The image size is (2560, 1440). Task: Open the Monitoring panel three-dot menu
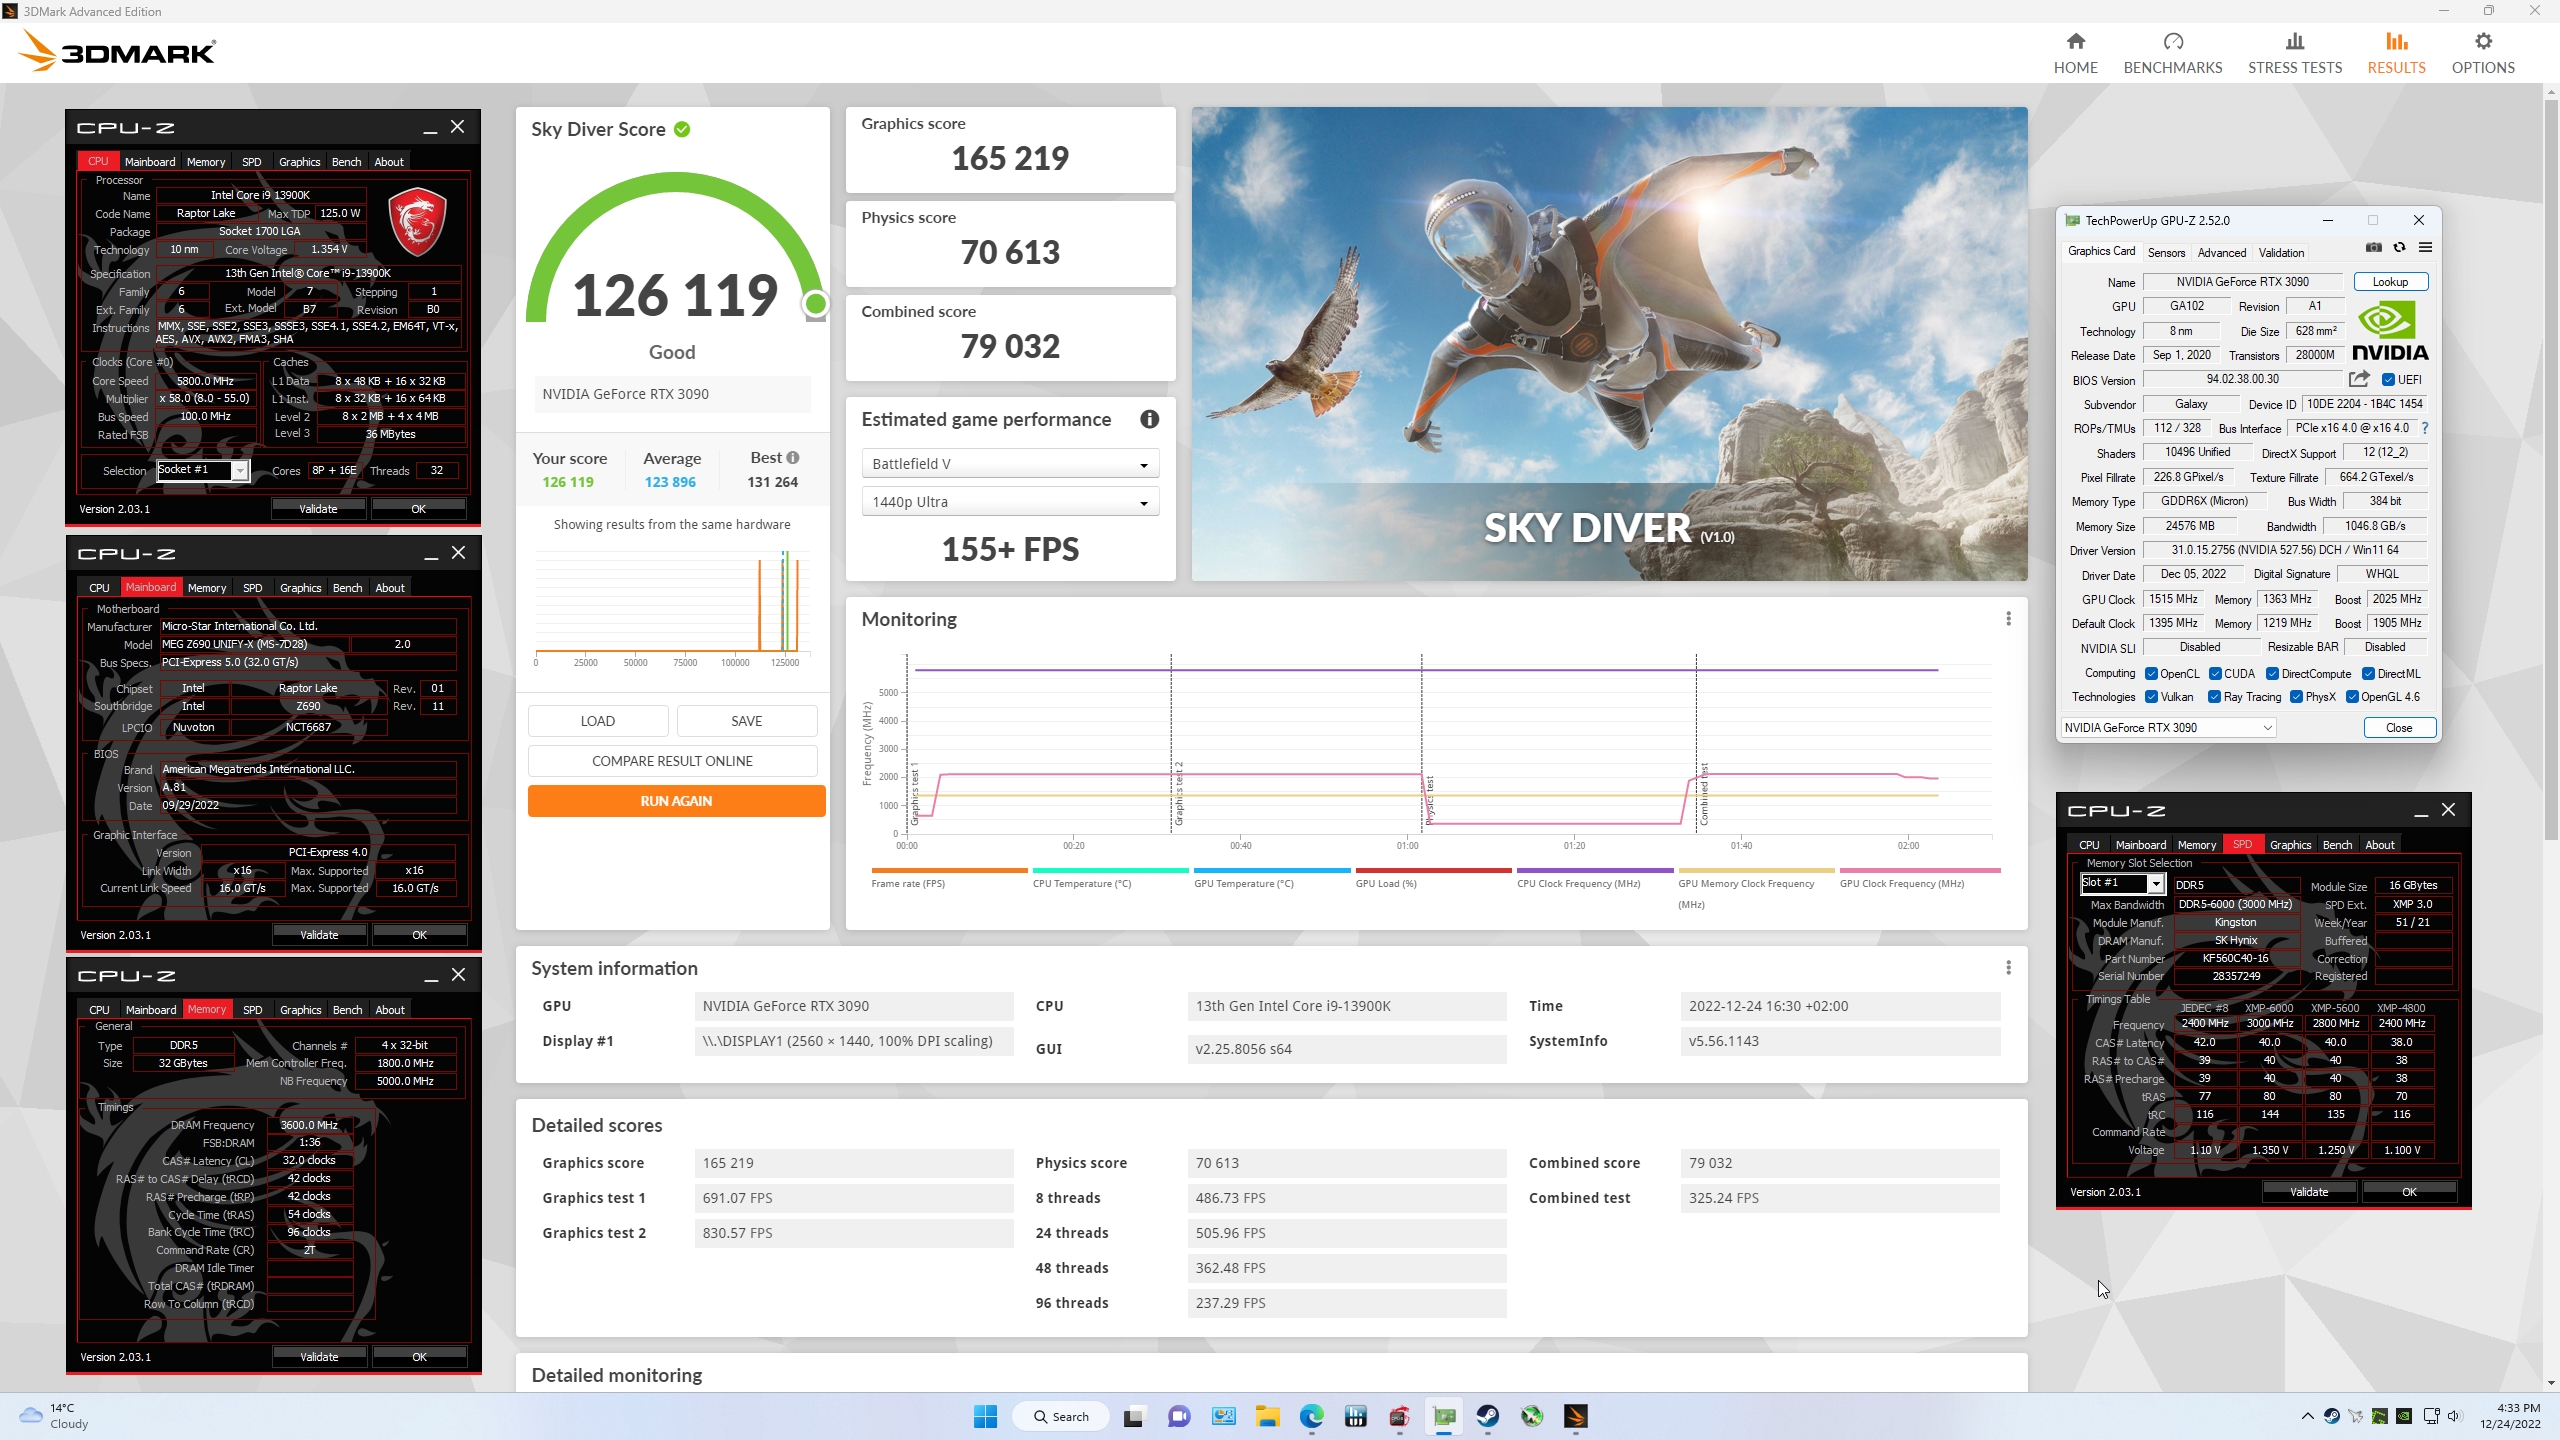[2008, 619]
